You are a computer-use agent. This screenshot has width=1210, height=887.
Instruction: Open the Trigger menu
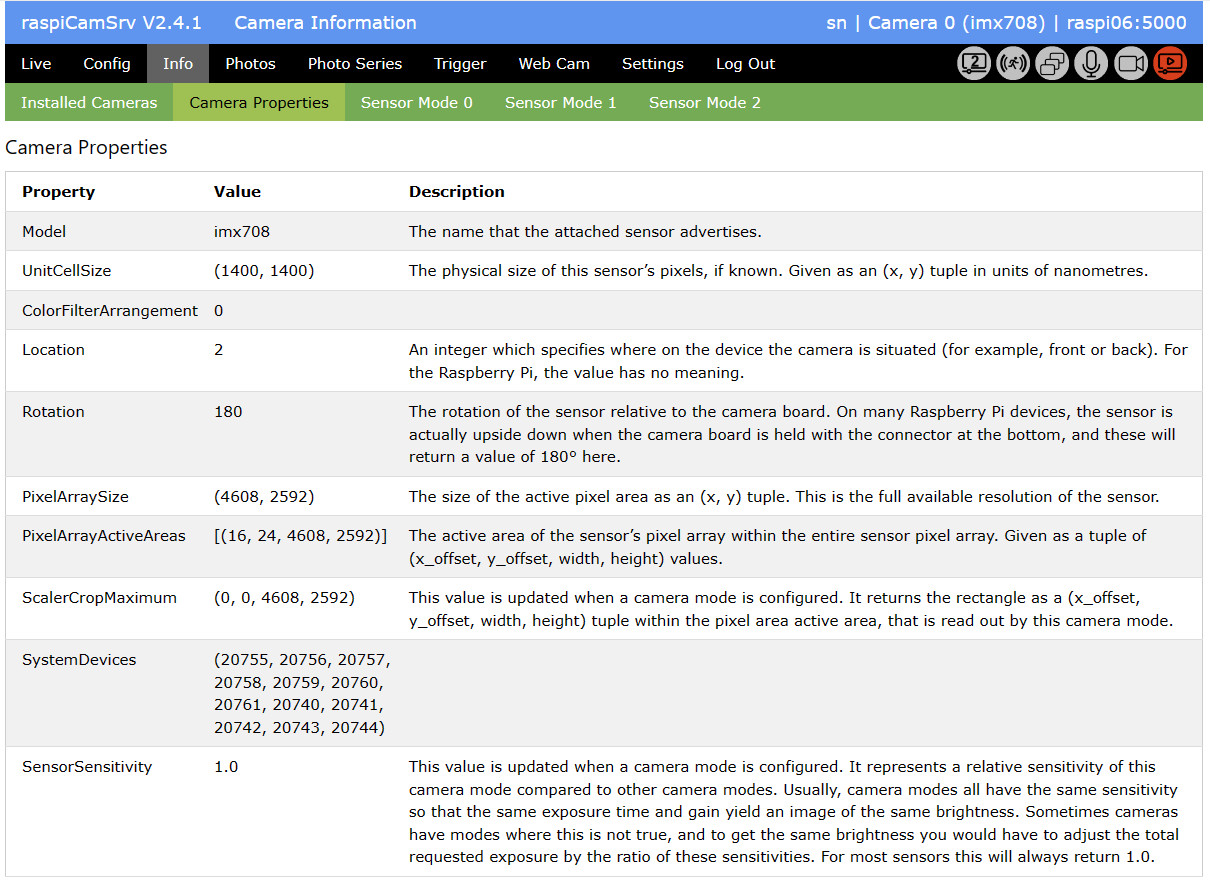click(x=460, y=64)
